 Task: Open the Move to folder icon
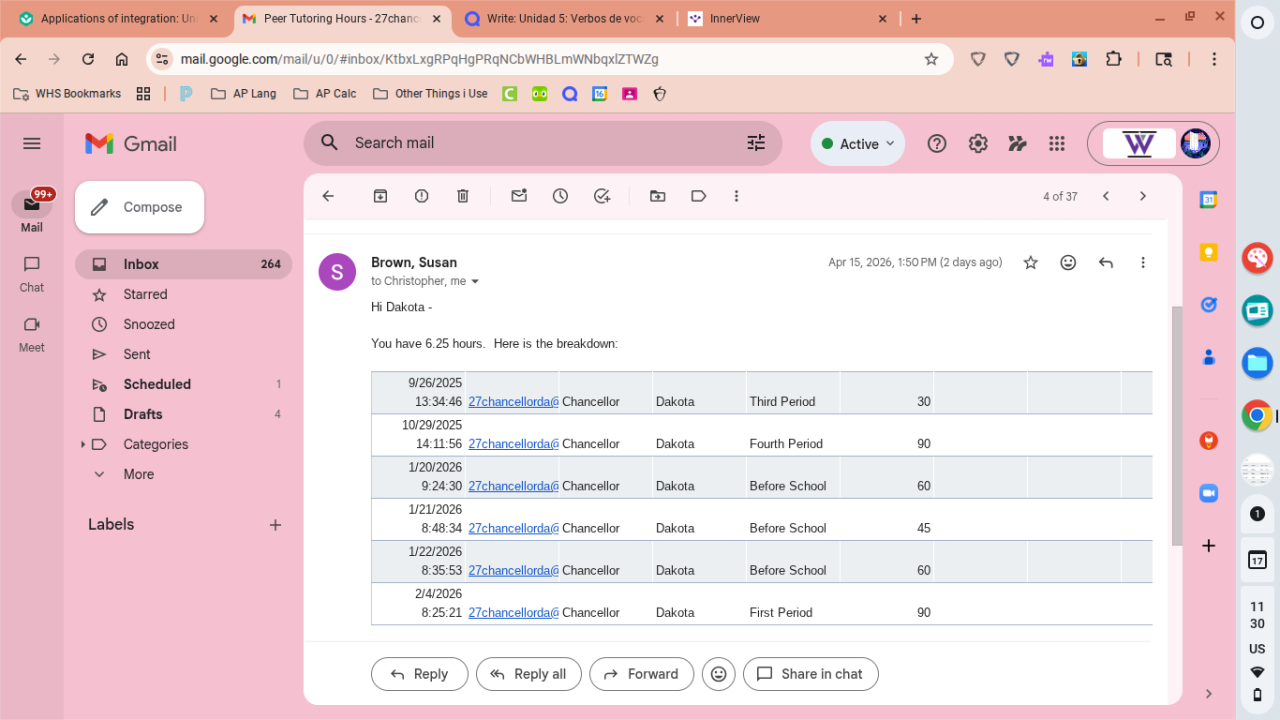(x=657, y=196)
